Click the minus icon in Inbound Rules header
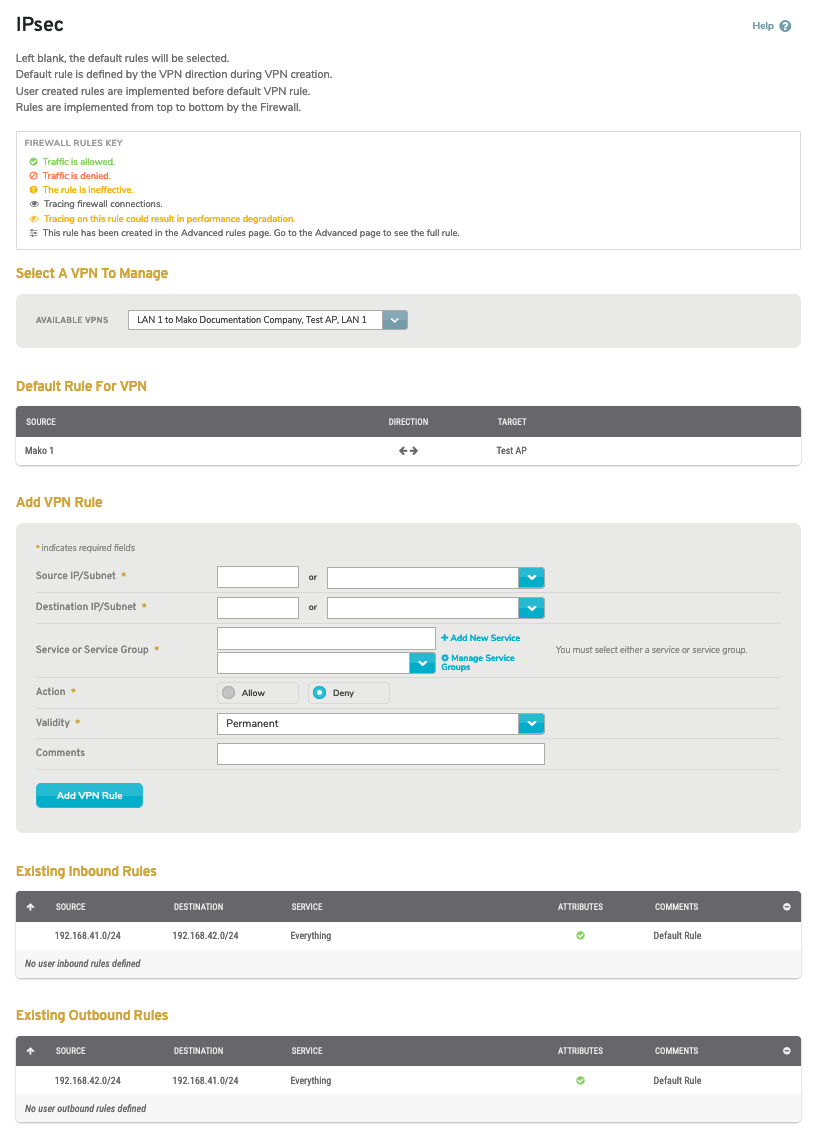Image resolution: width=816 pixels, height=1142 pixels. pyautogui.click(x=786, y=907)
